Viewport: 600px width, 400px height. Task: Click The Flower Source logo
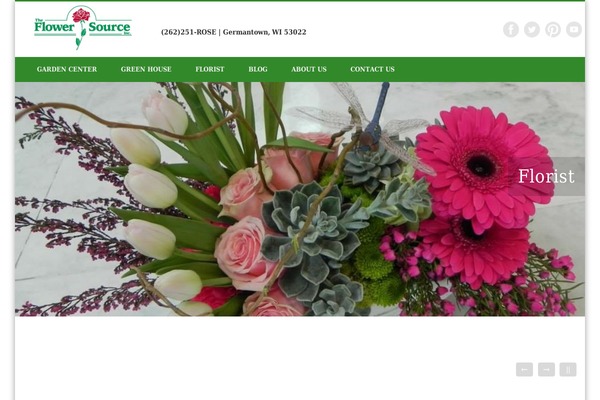[x=83, y=28]
